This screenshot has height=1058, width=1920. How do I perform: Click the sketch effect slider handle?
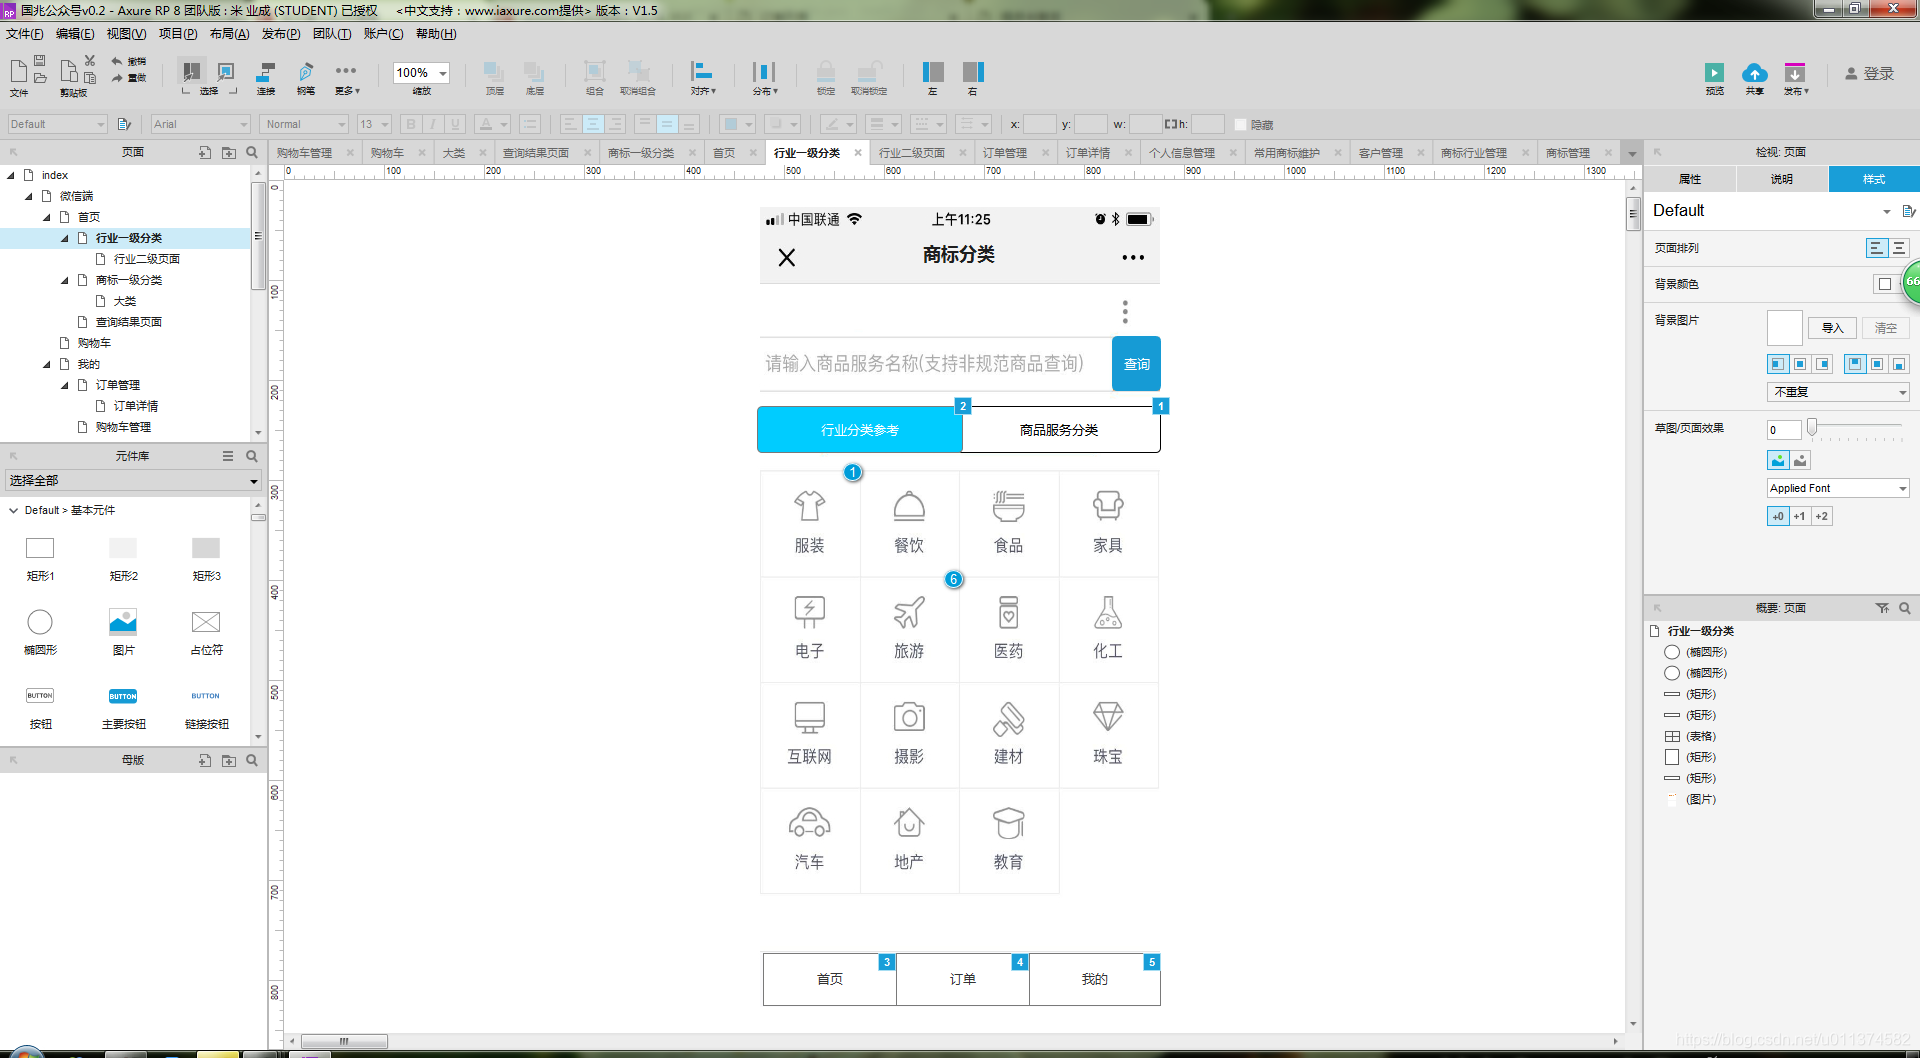(1811, 427)
